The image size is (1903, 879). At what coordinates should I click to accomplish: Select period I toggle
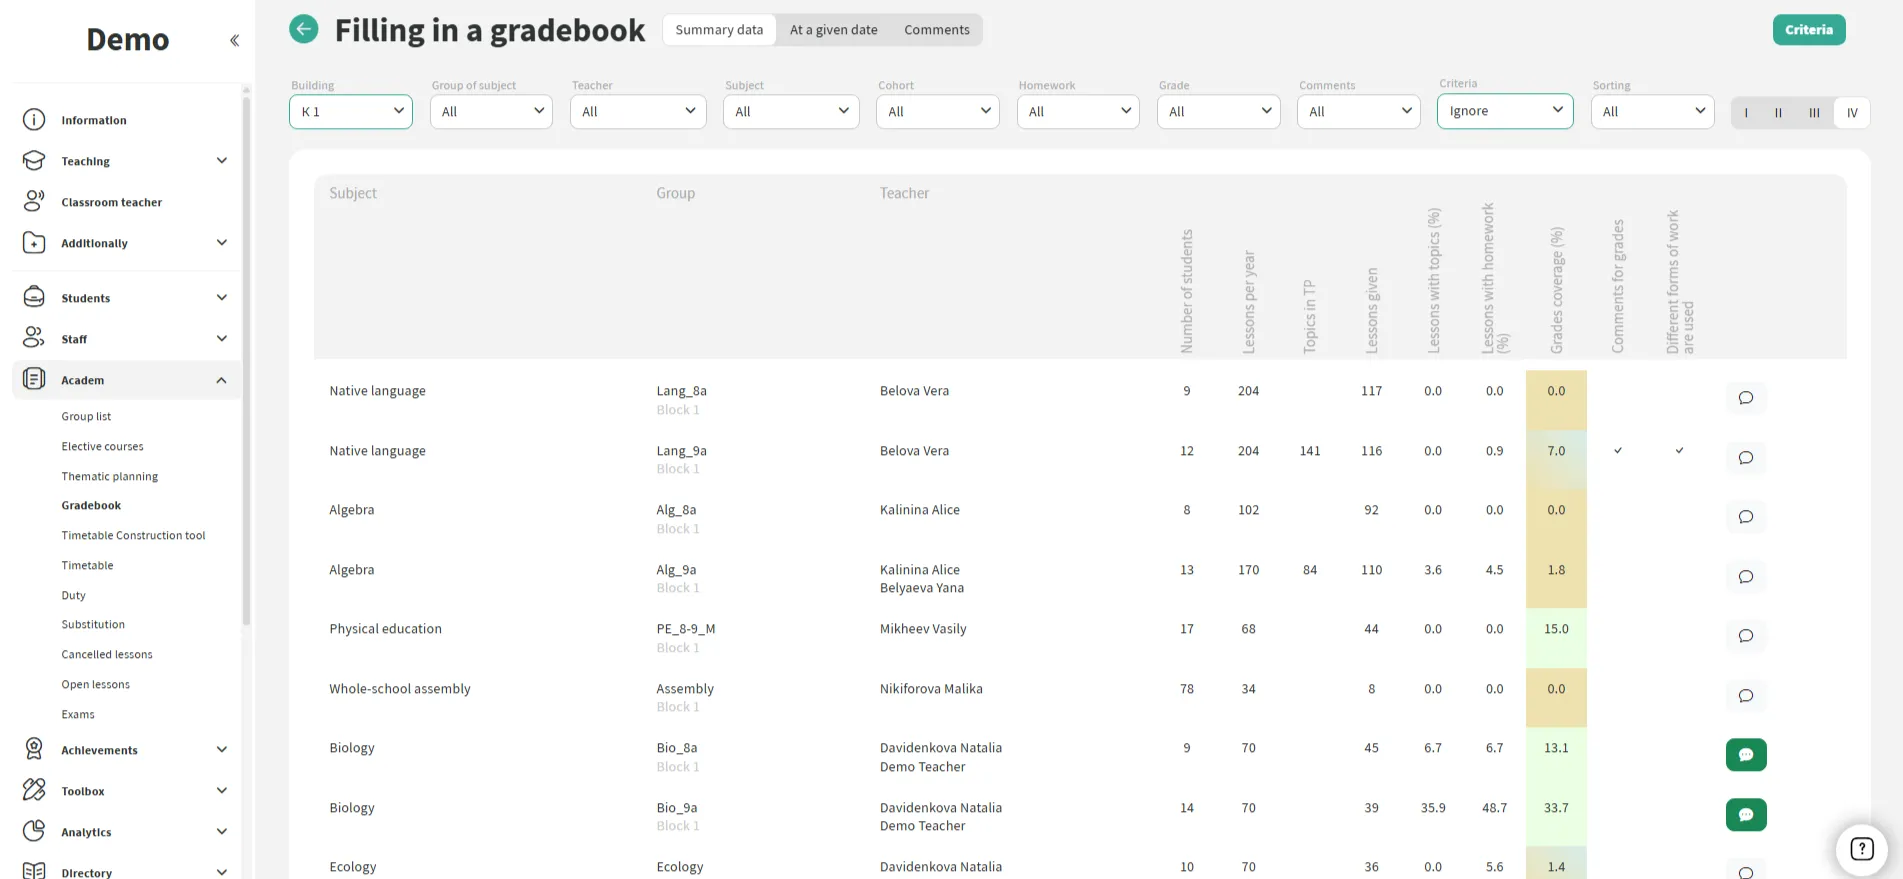click(1746, 113)
